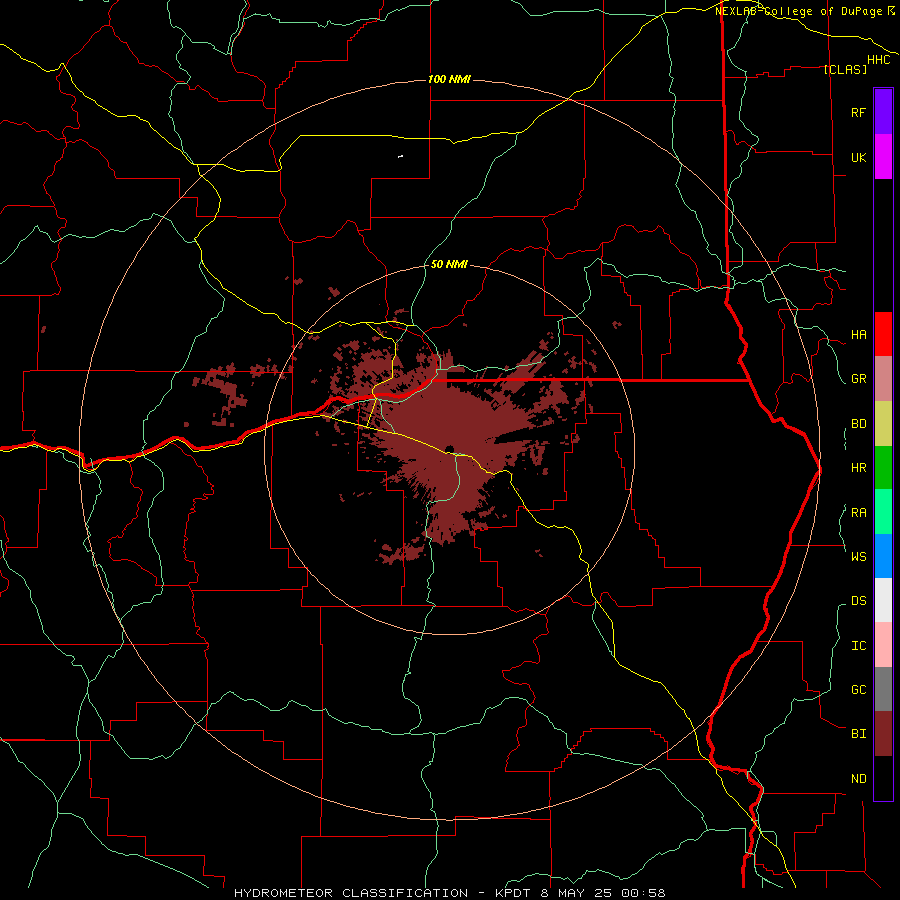The height and width of the screenshot is (900, 900).
Task: Click the IC pink legend swatch
Action: point(883,645)
